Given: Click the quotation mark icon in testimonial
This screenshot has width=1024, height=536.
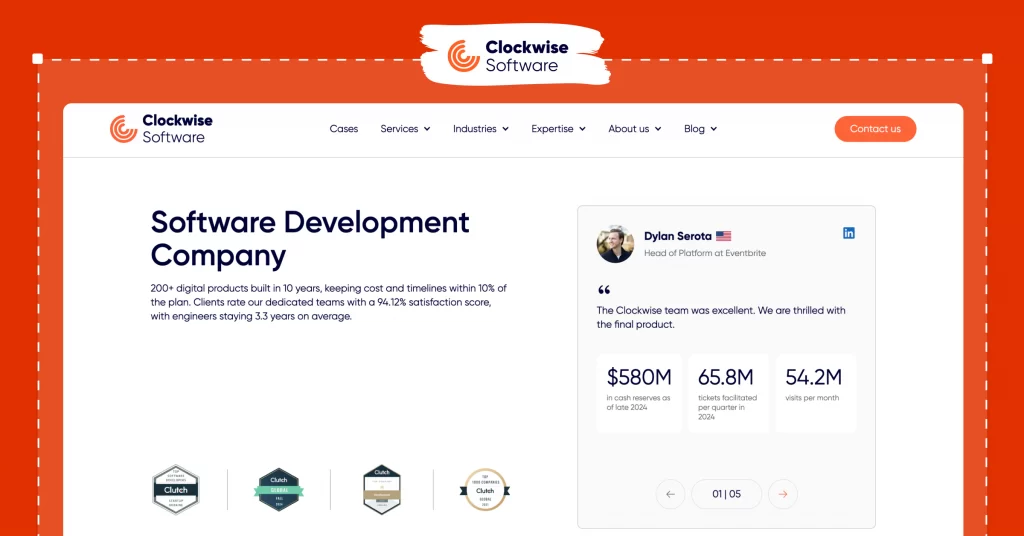Looking at the screenshot, I should click(x=604, y=290).
